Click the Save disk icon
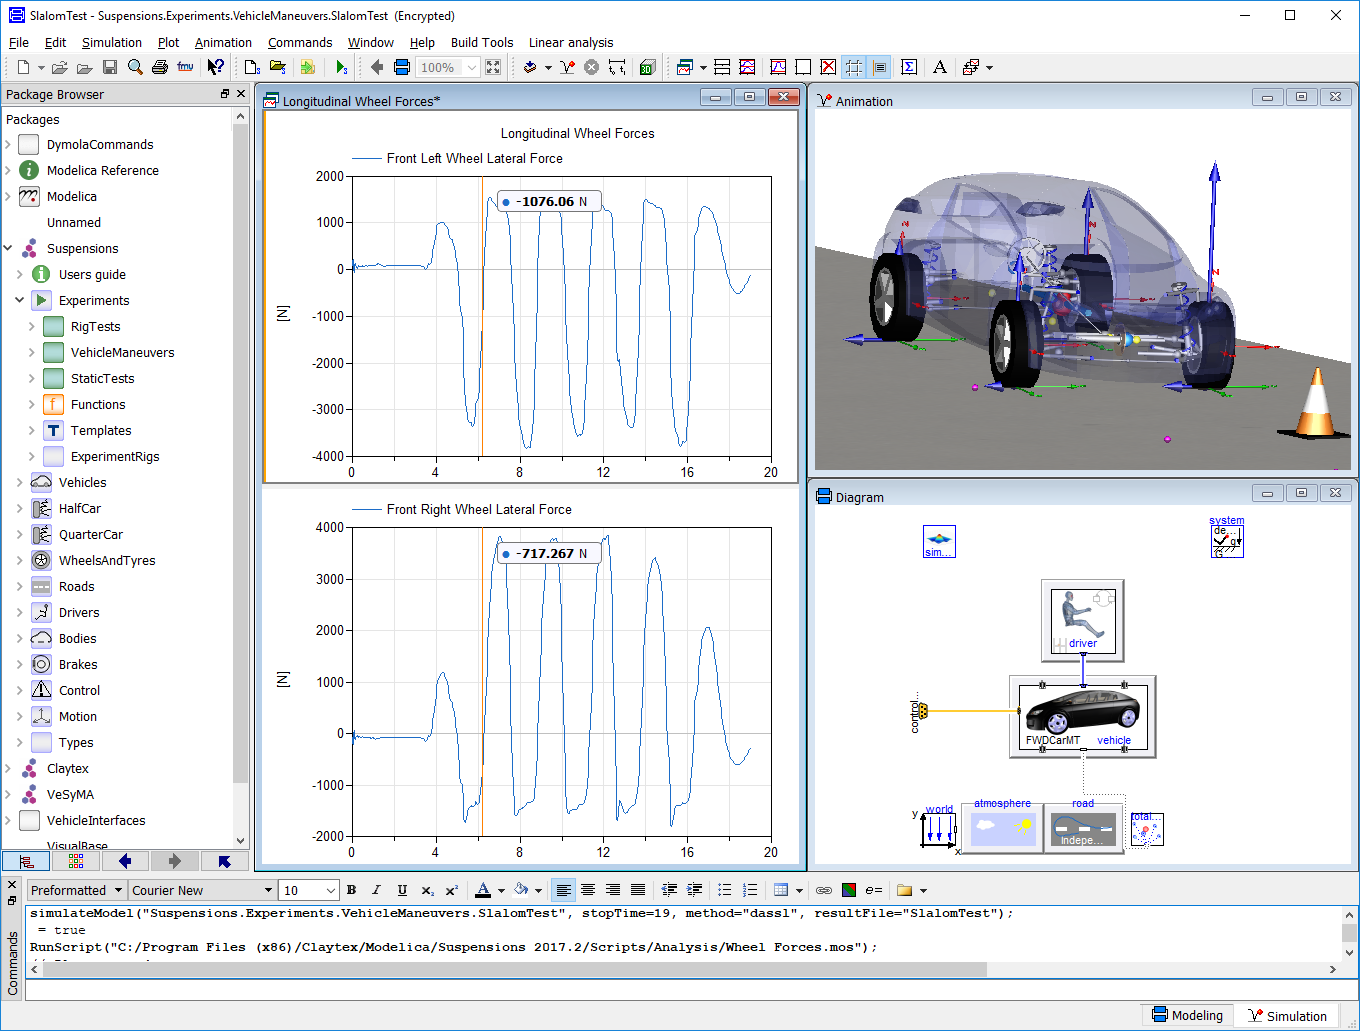1360x1031 pixels. click(x=110, y=67)
